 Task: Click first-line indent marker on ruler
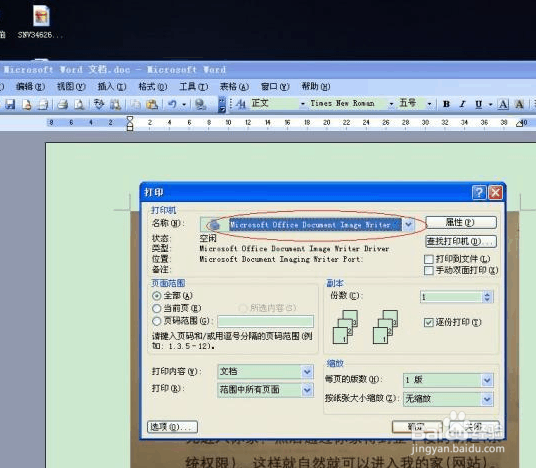click(x=130, y=120)
